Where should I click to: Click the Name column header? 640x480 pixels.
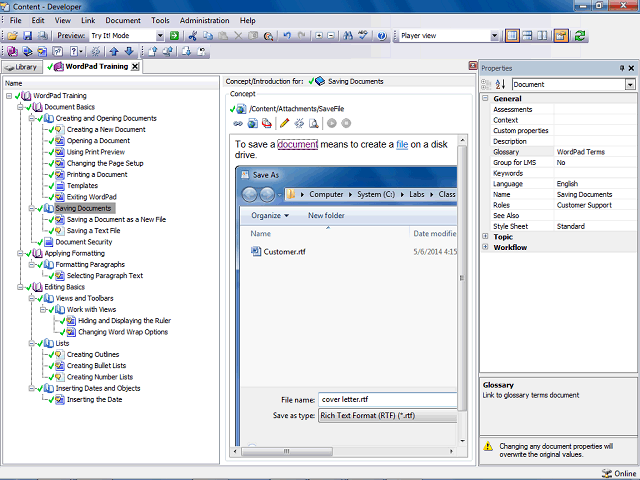click(111, 83)
